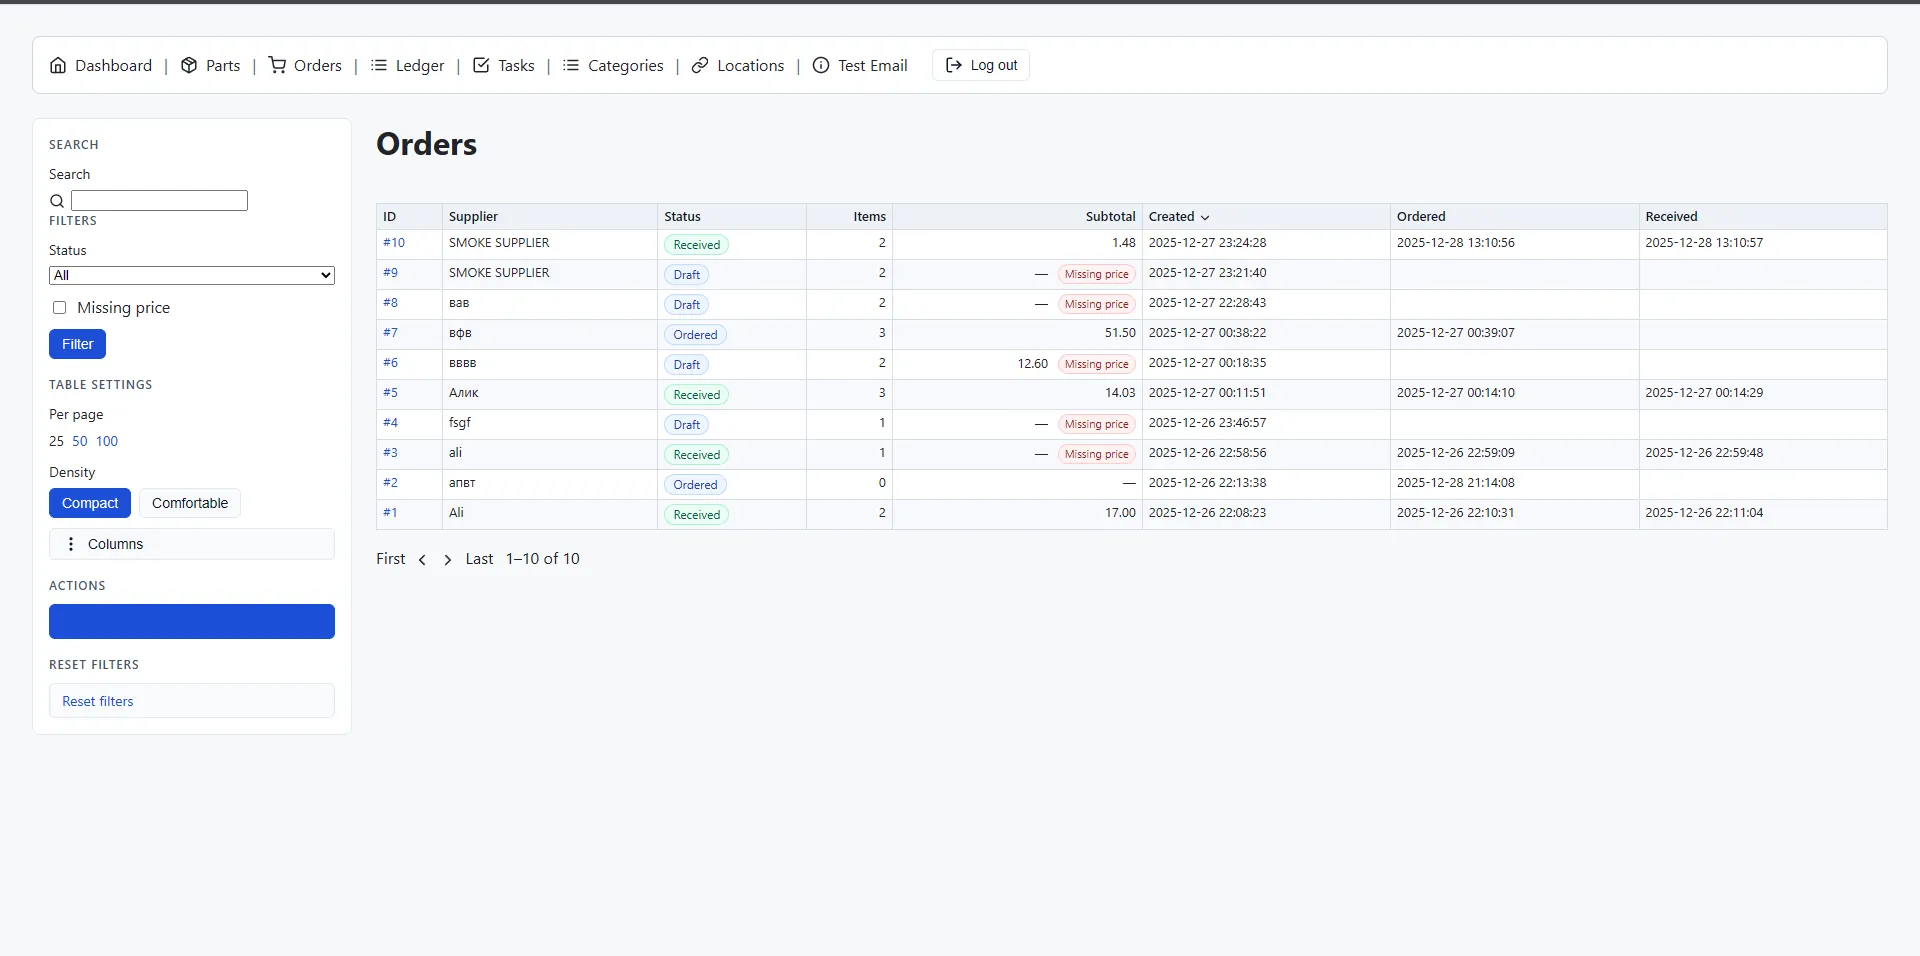Click Missing price badge of order #9
Image resolution: width=1920 pixels, height=956 pixels.
(x=1096, y=274)
